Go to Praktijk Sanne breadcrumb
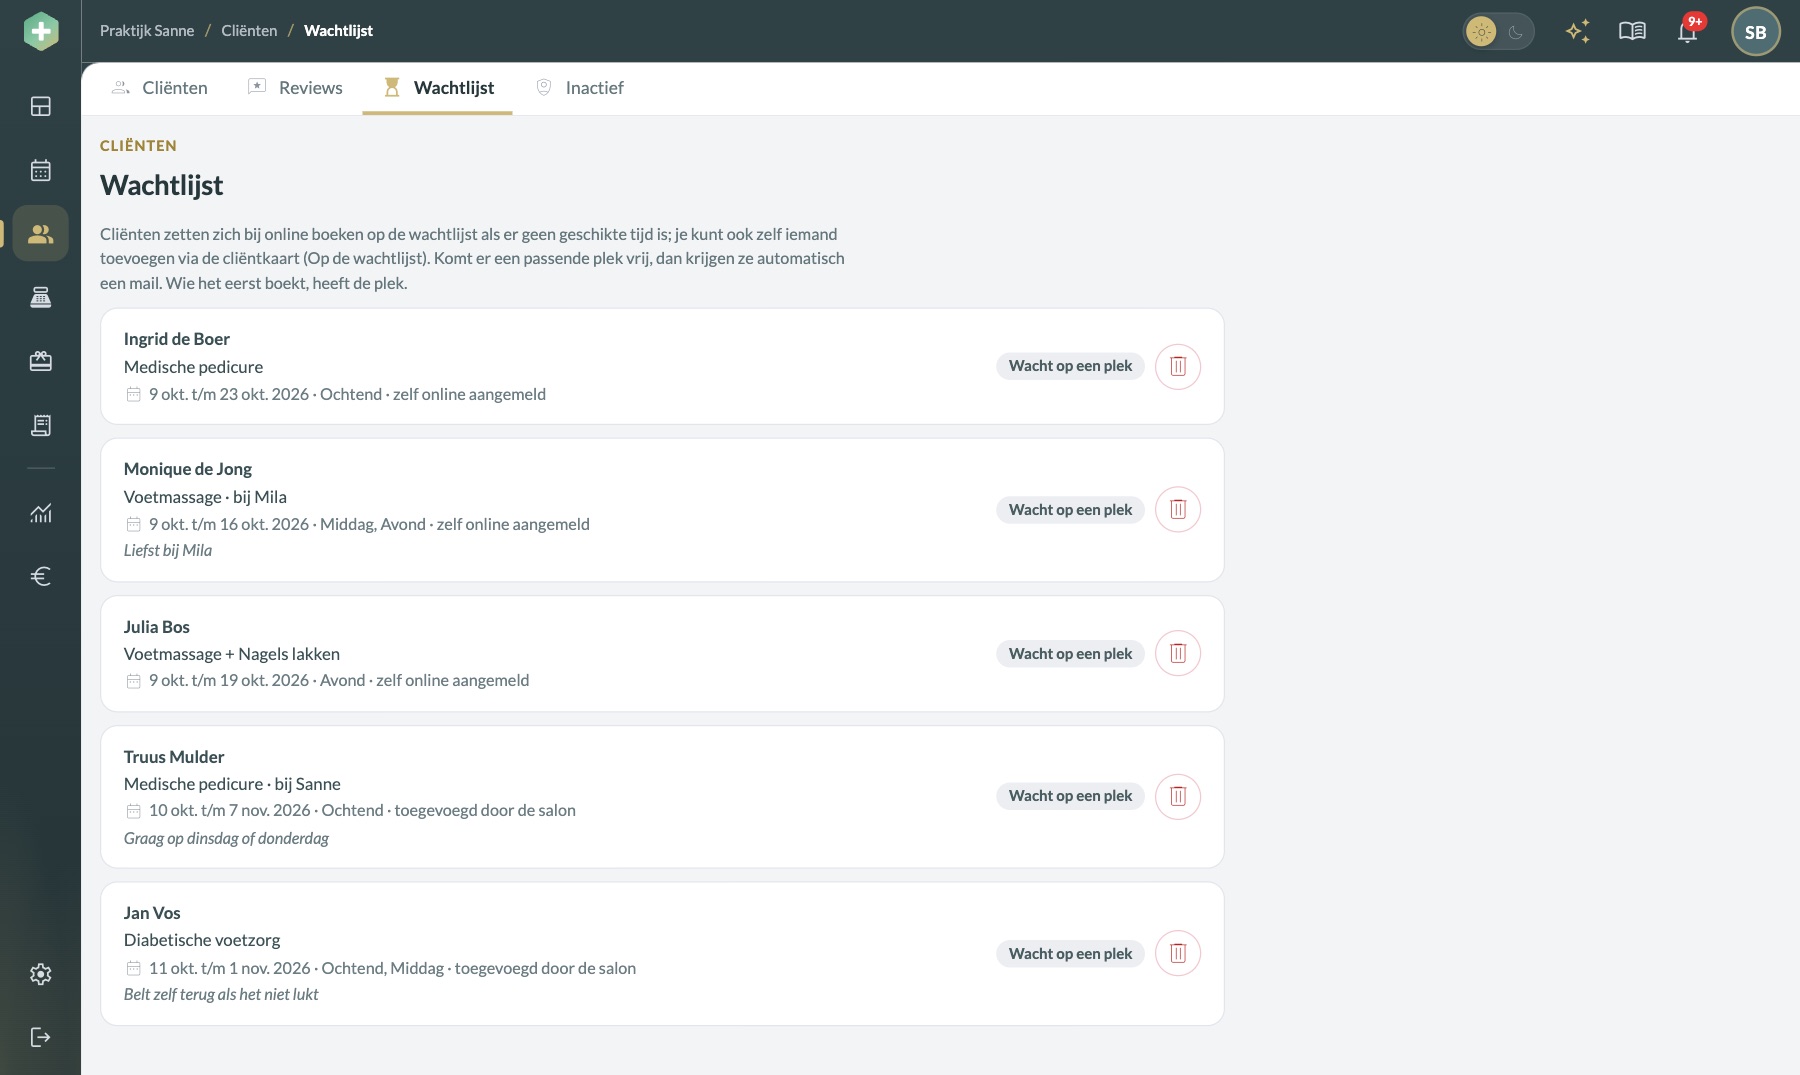 [x=147, y=31]
